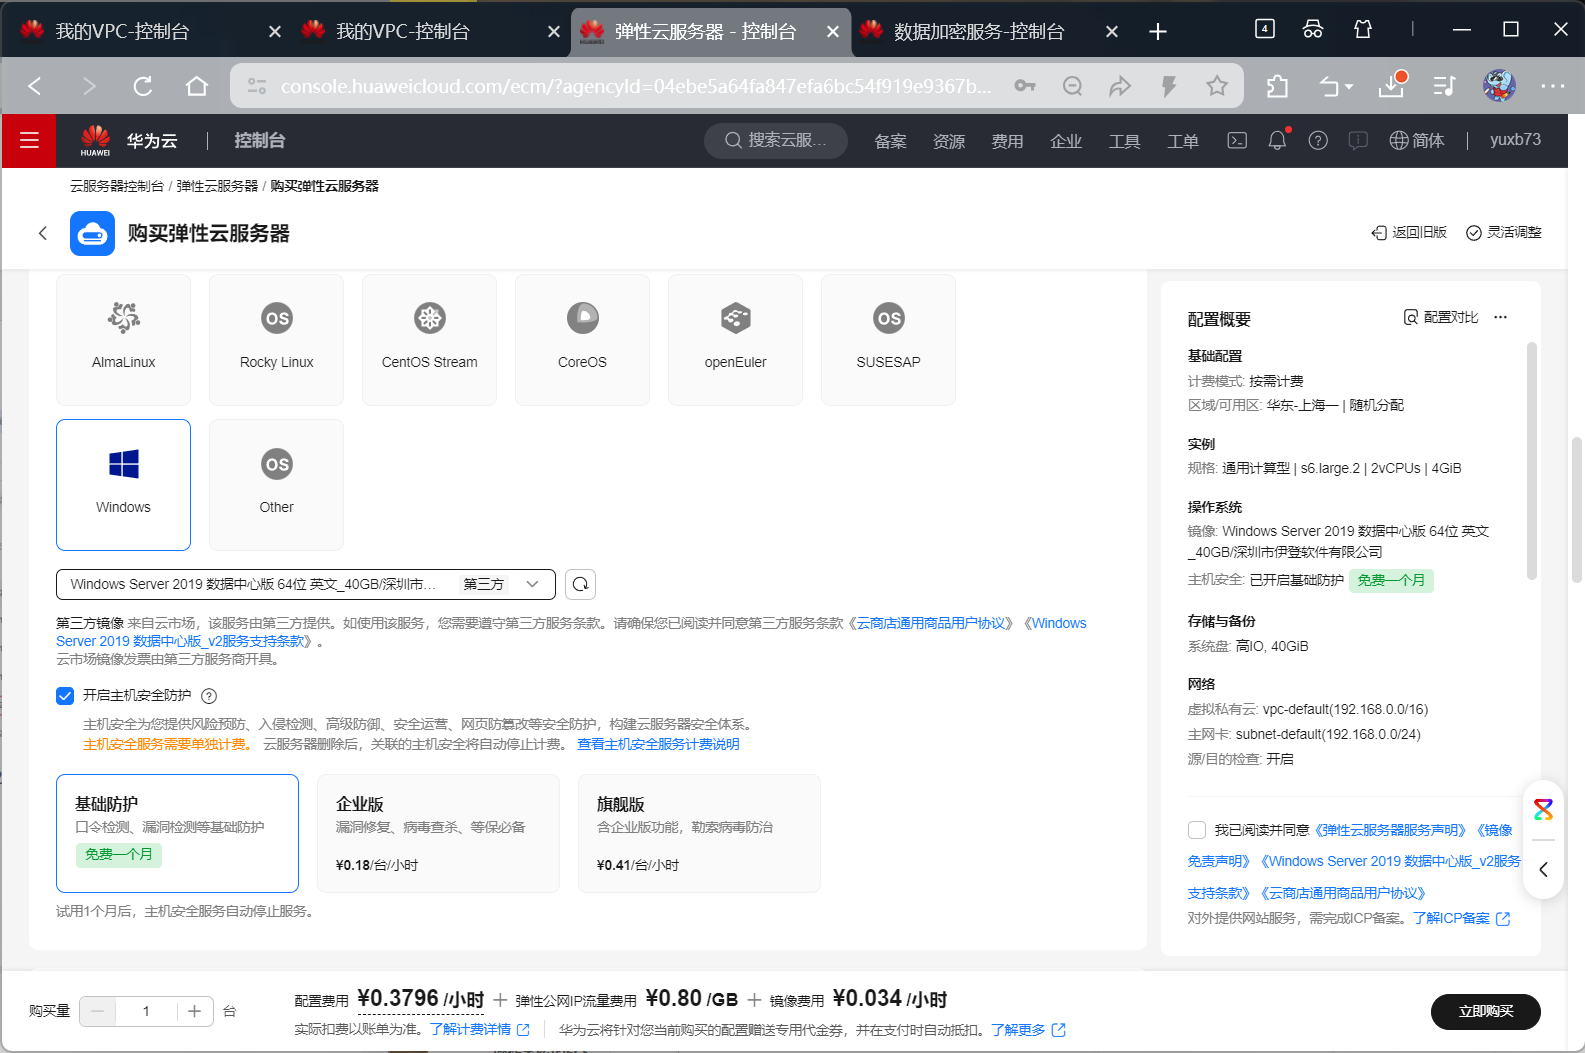Screen dimensions: 1585x1053
Task: Toggle 开启主机安全防护 checkbox
Action: 65,696
